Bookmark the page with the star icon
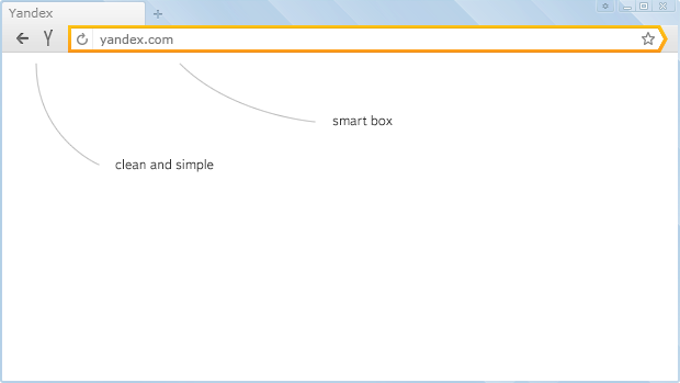Screen dimensions: 680x383 click(x=648, y=39)
